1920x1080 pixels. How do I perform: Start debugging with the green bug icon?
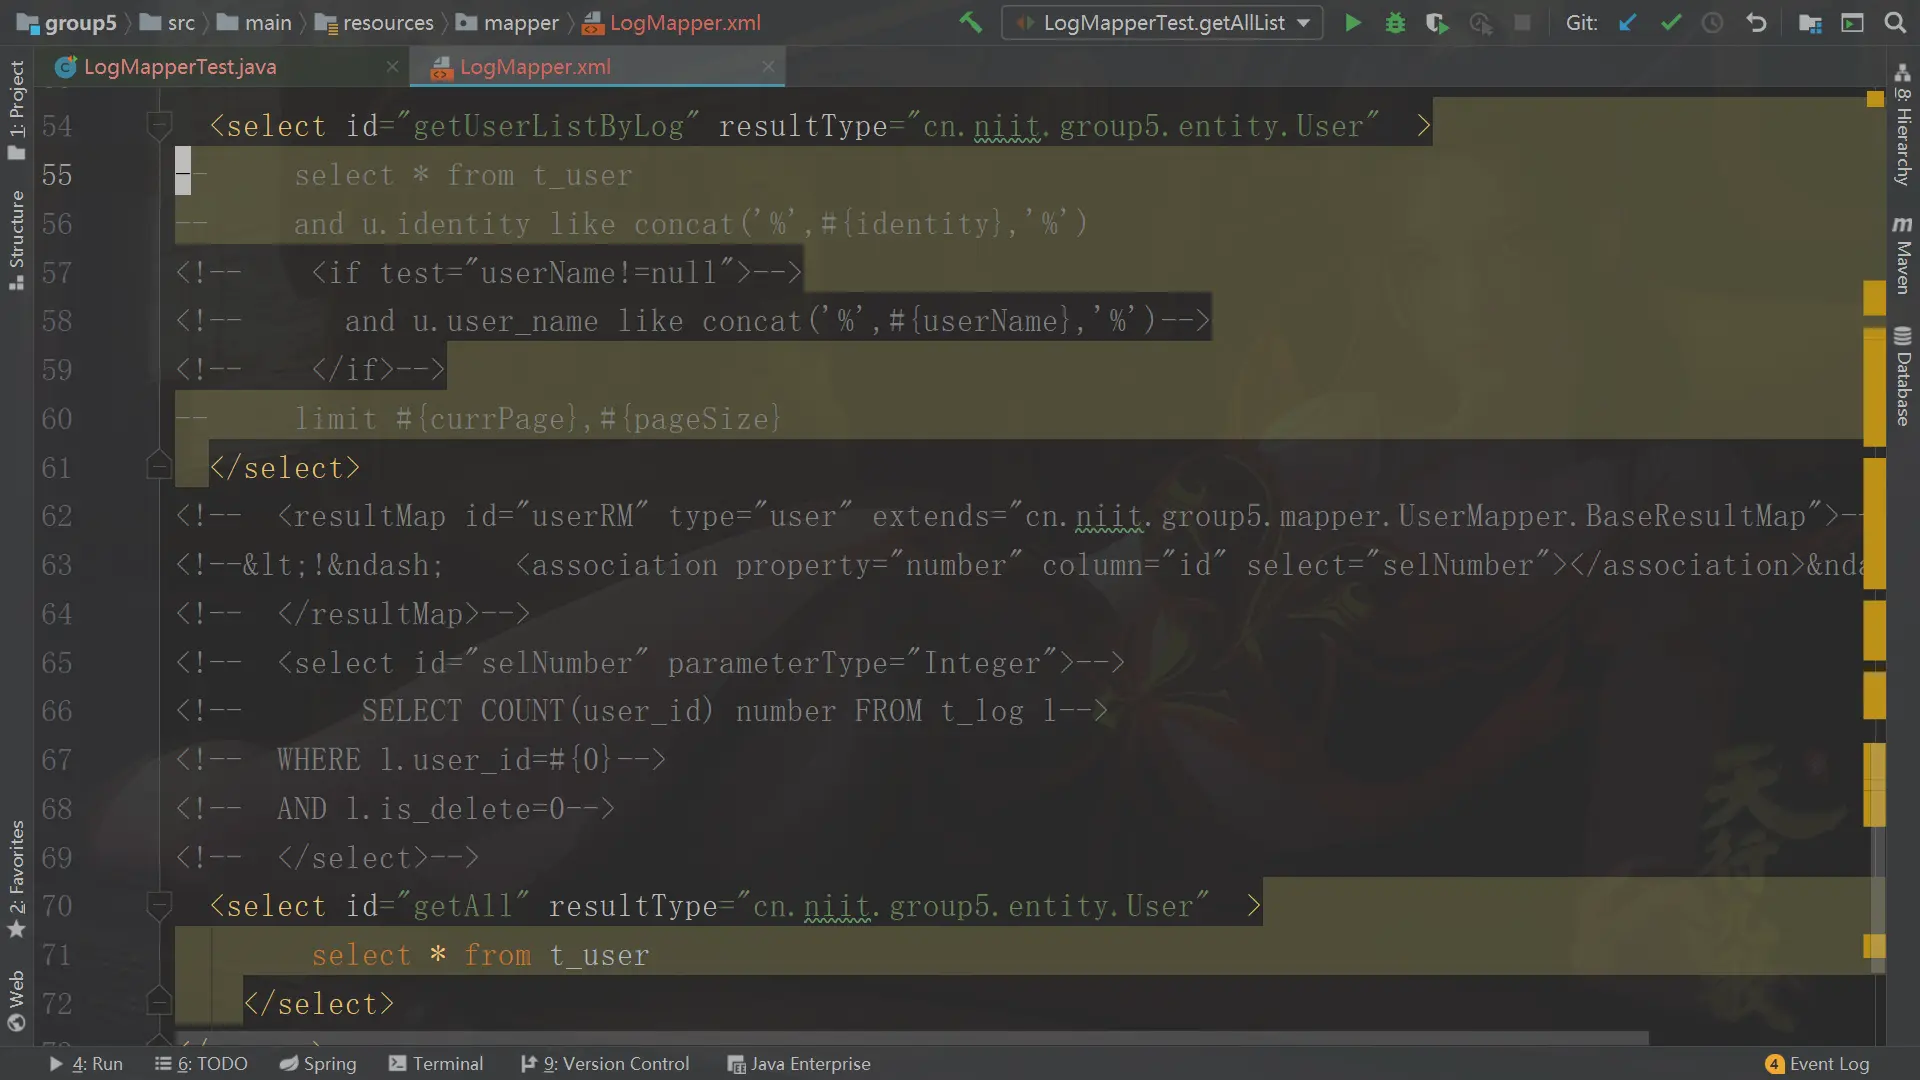1395,22
